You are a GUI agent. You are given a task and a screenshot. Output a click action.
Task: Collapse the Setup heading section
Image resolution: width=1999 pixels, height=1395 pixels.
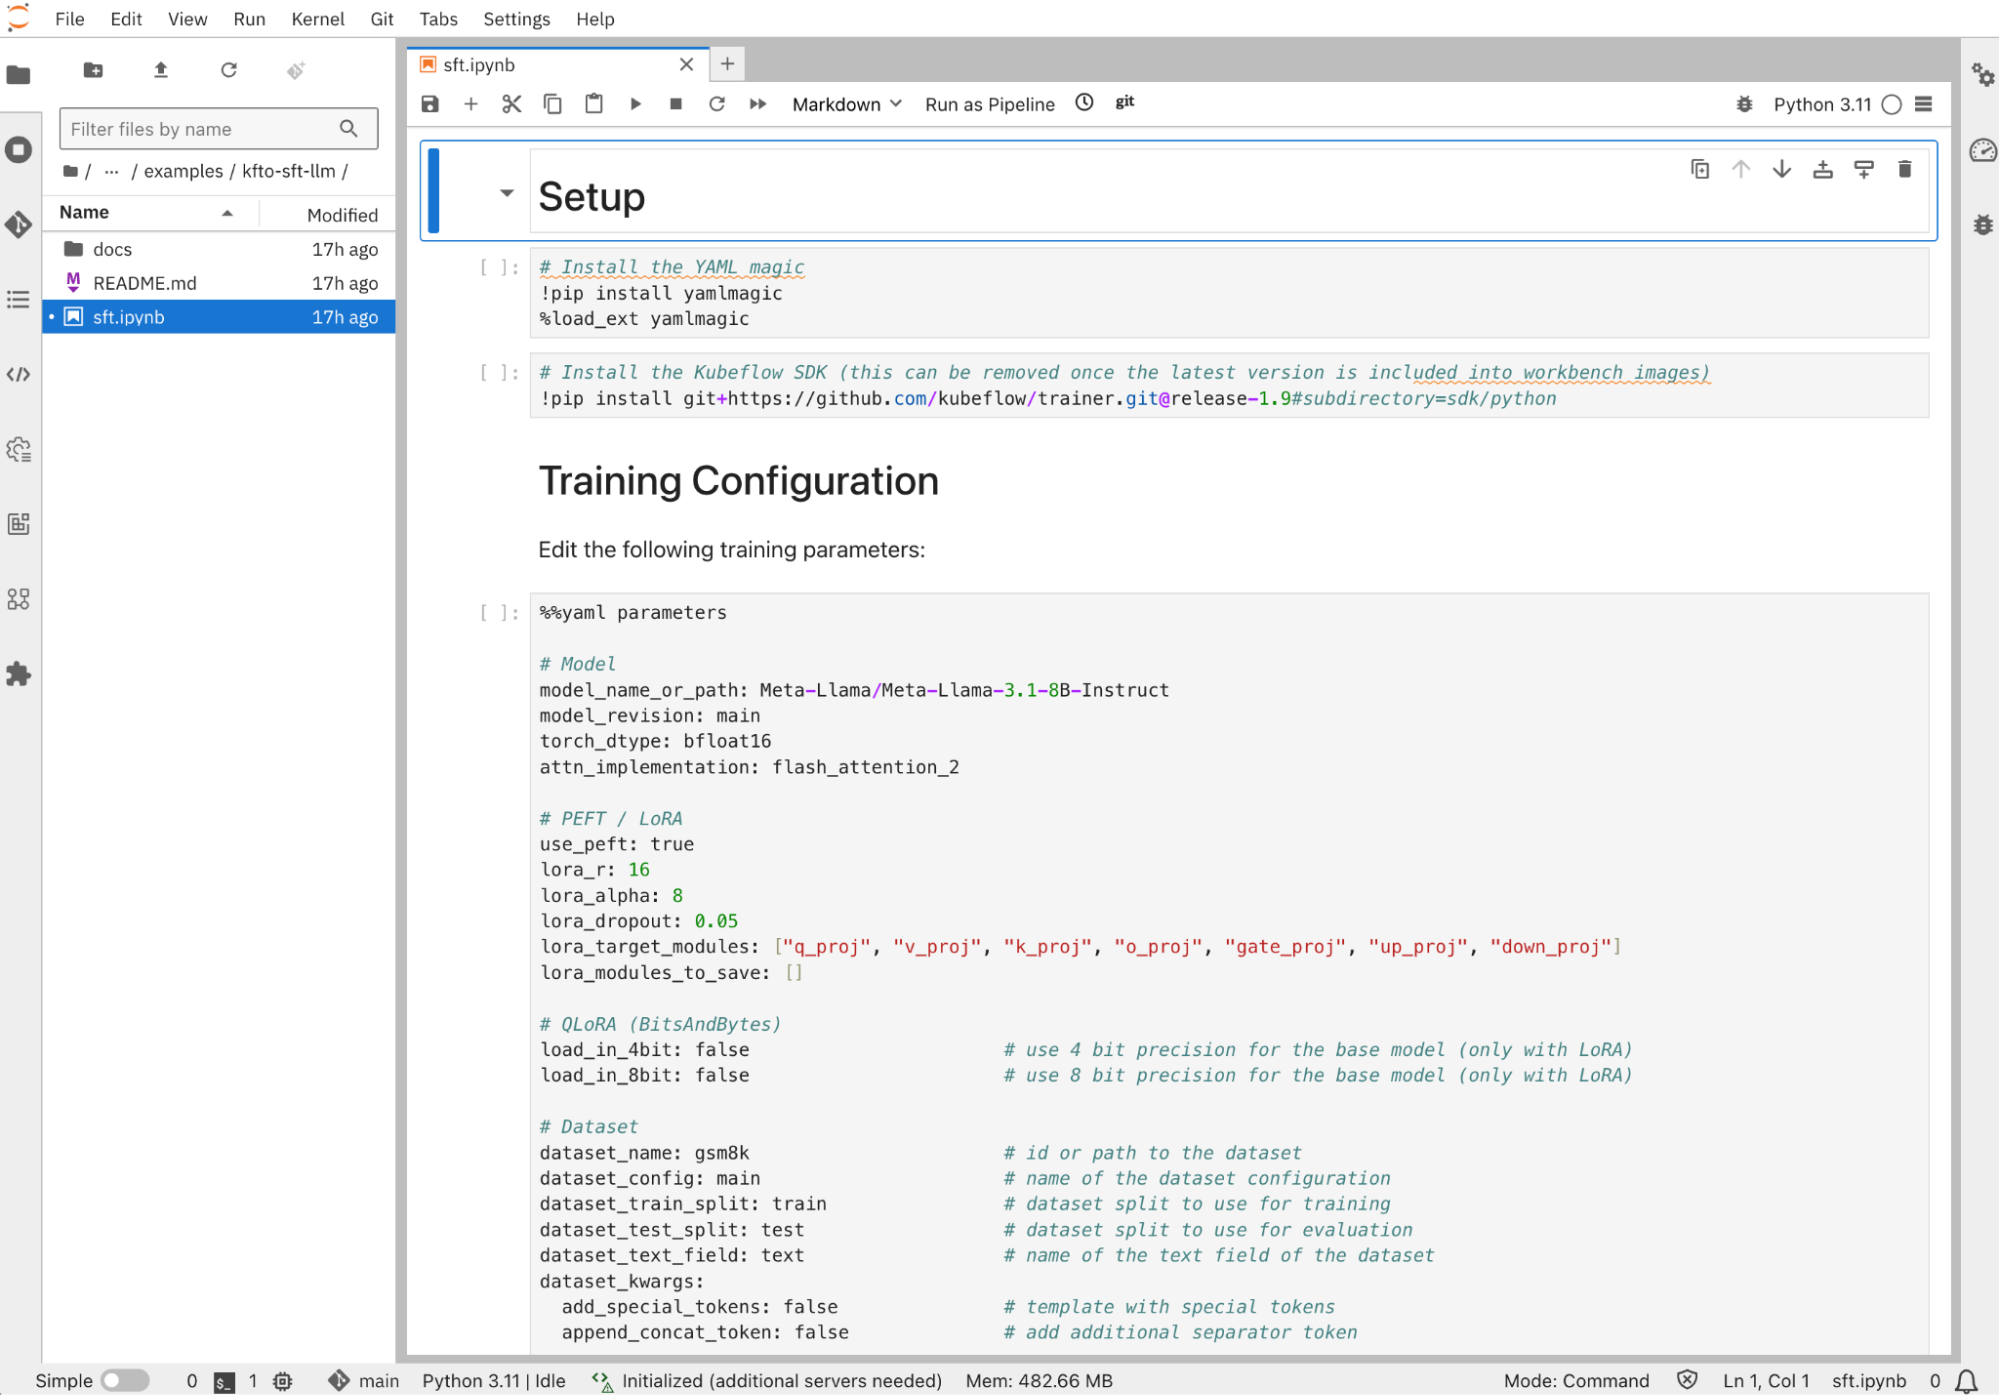(x=507, y=193)
